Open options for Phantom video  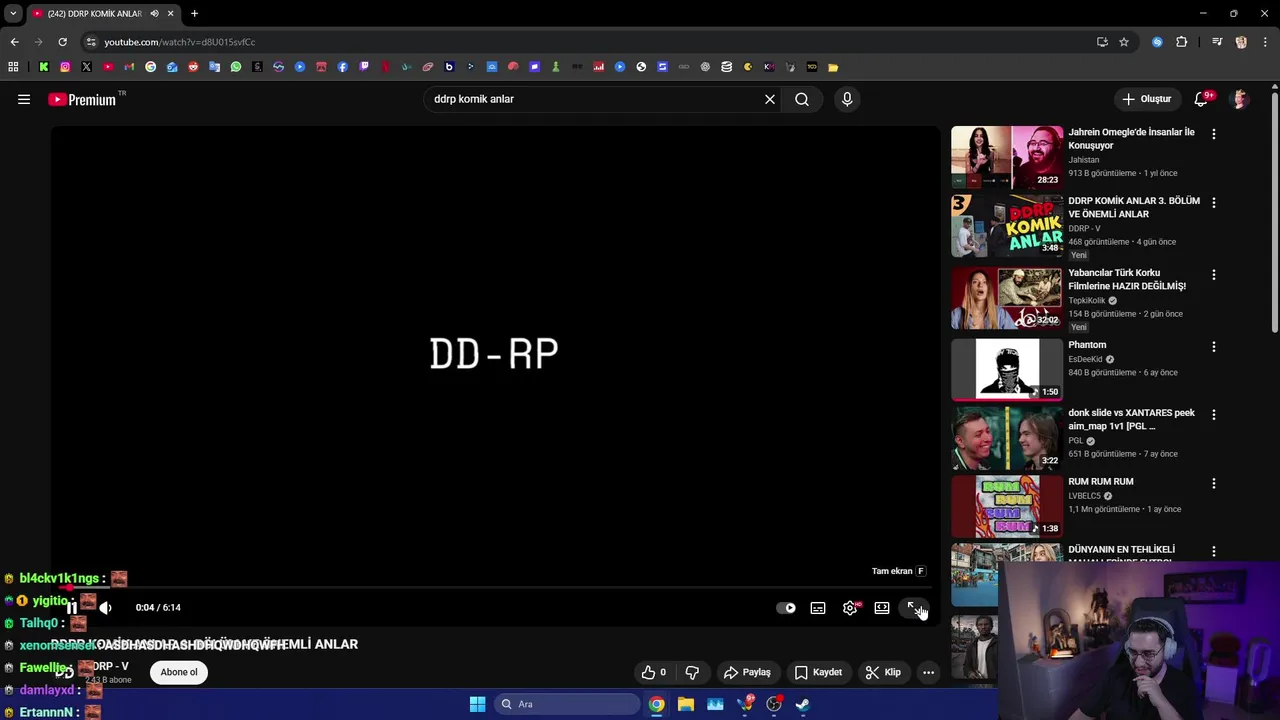point(1214,346)
